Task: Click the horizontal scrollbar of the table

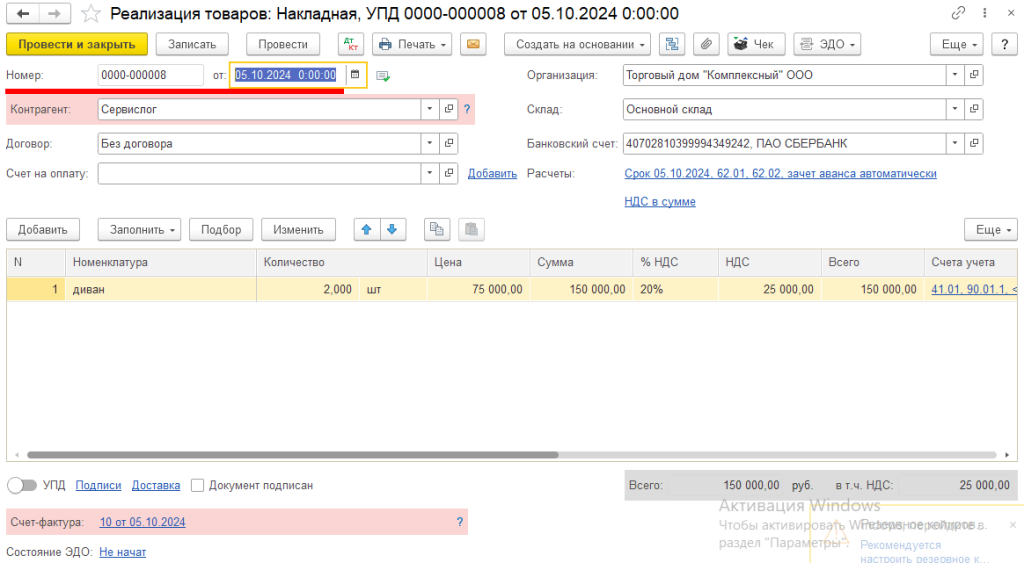Action: (x=300, y=455)
